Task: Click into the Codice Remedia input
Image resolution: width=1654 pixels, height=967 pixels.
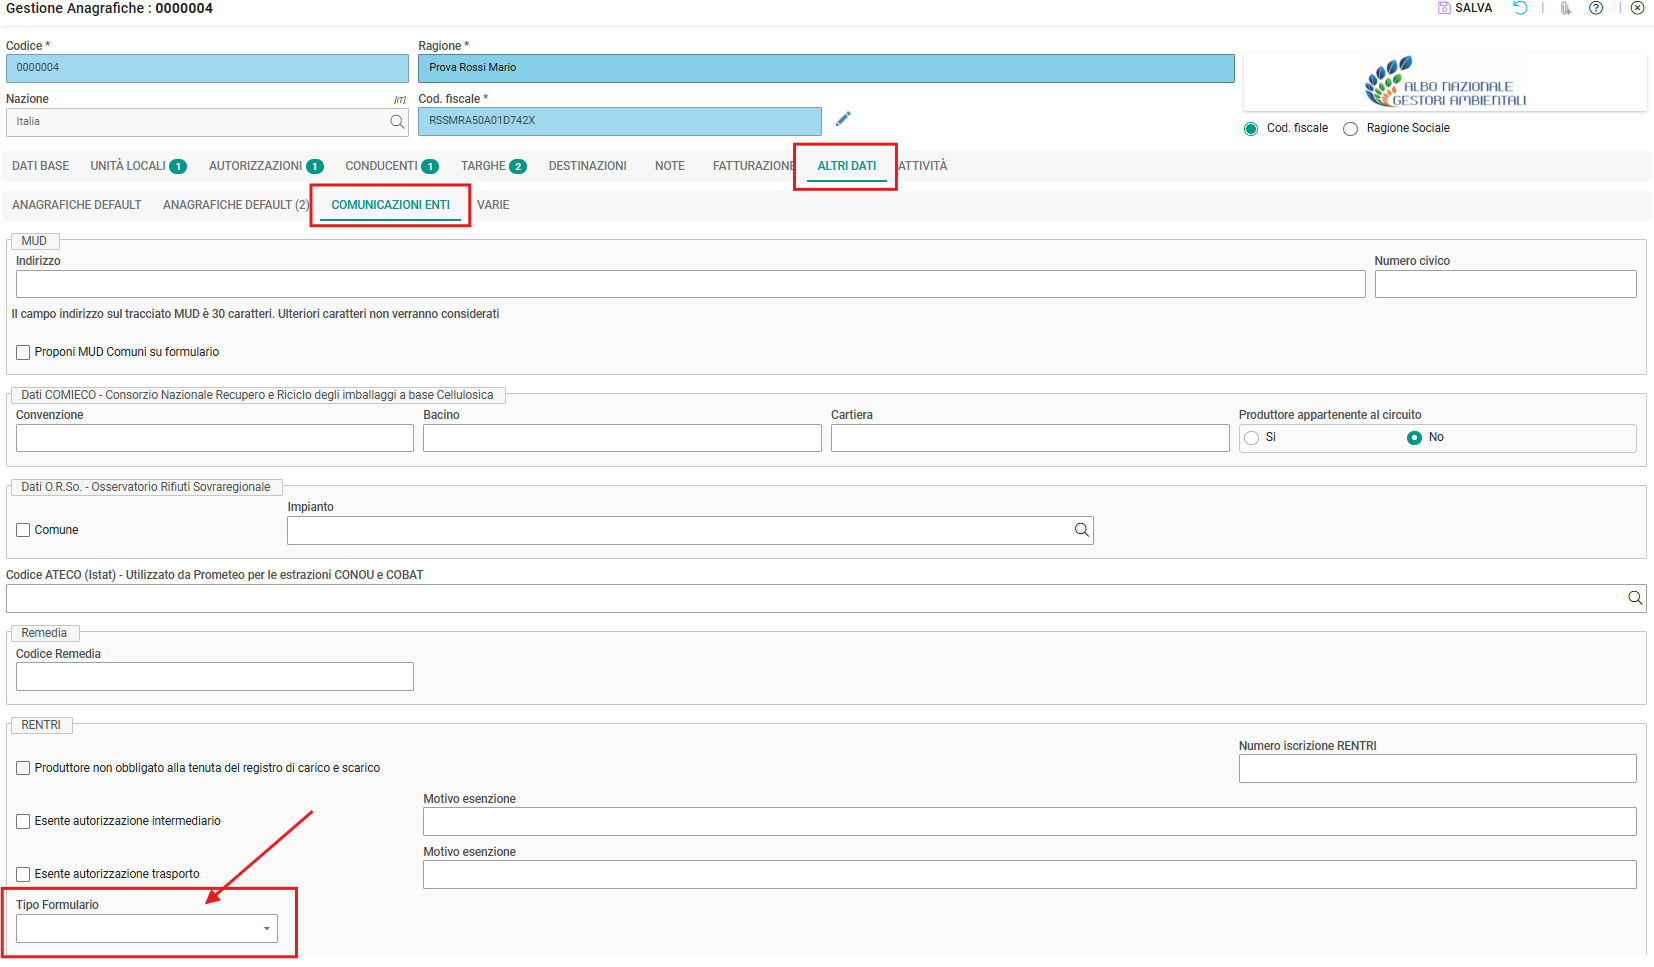Action: point(215,677)
